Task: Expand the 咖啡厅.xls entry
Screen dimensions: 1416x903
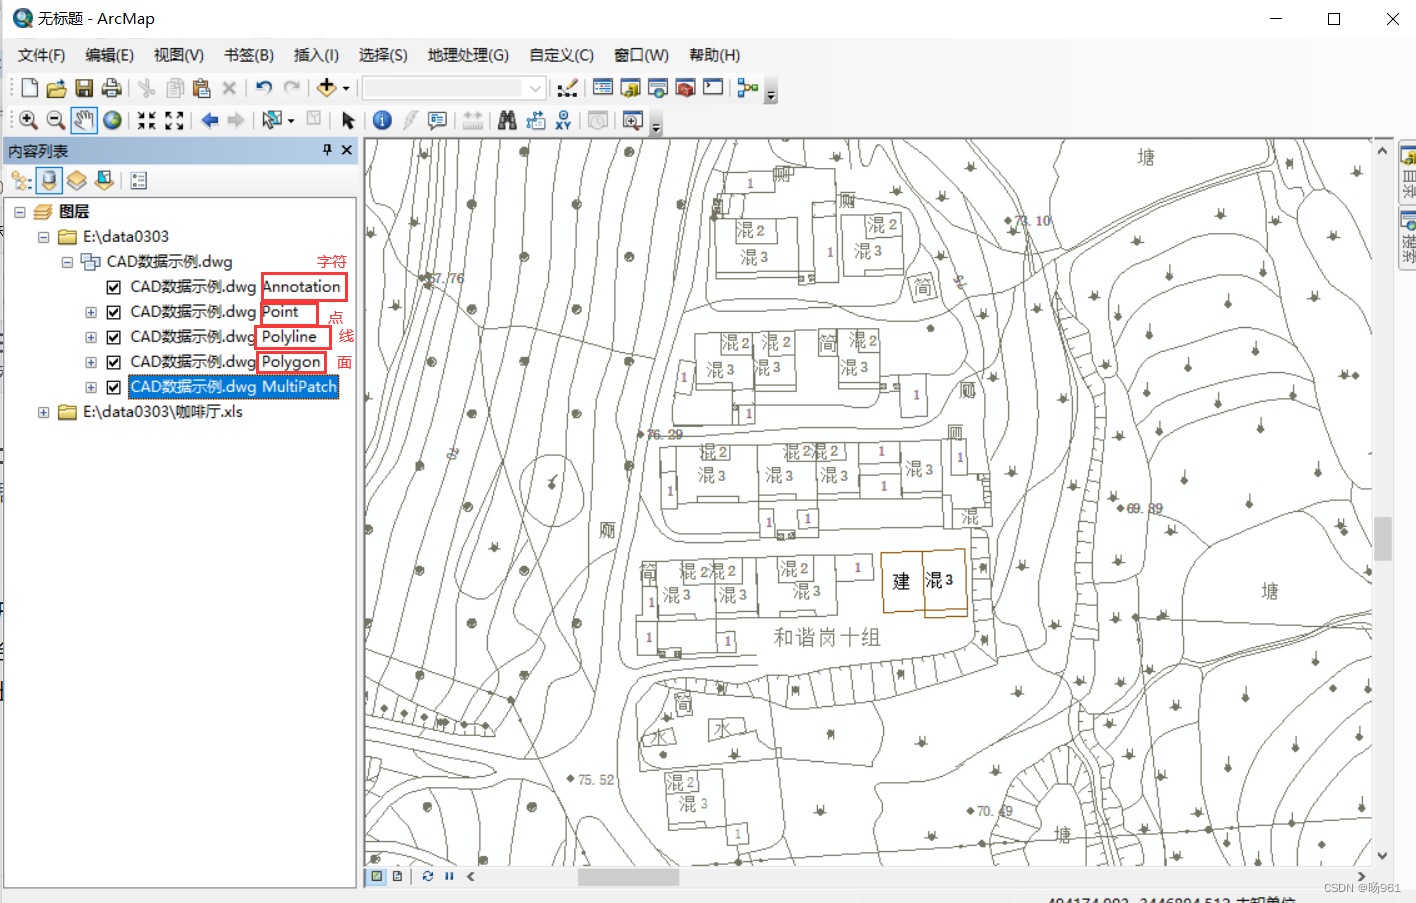Action: click(x=43, y=411)
